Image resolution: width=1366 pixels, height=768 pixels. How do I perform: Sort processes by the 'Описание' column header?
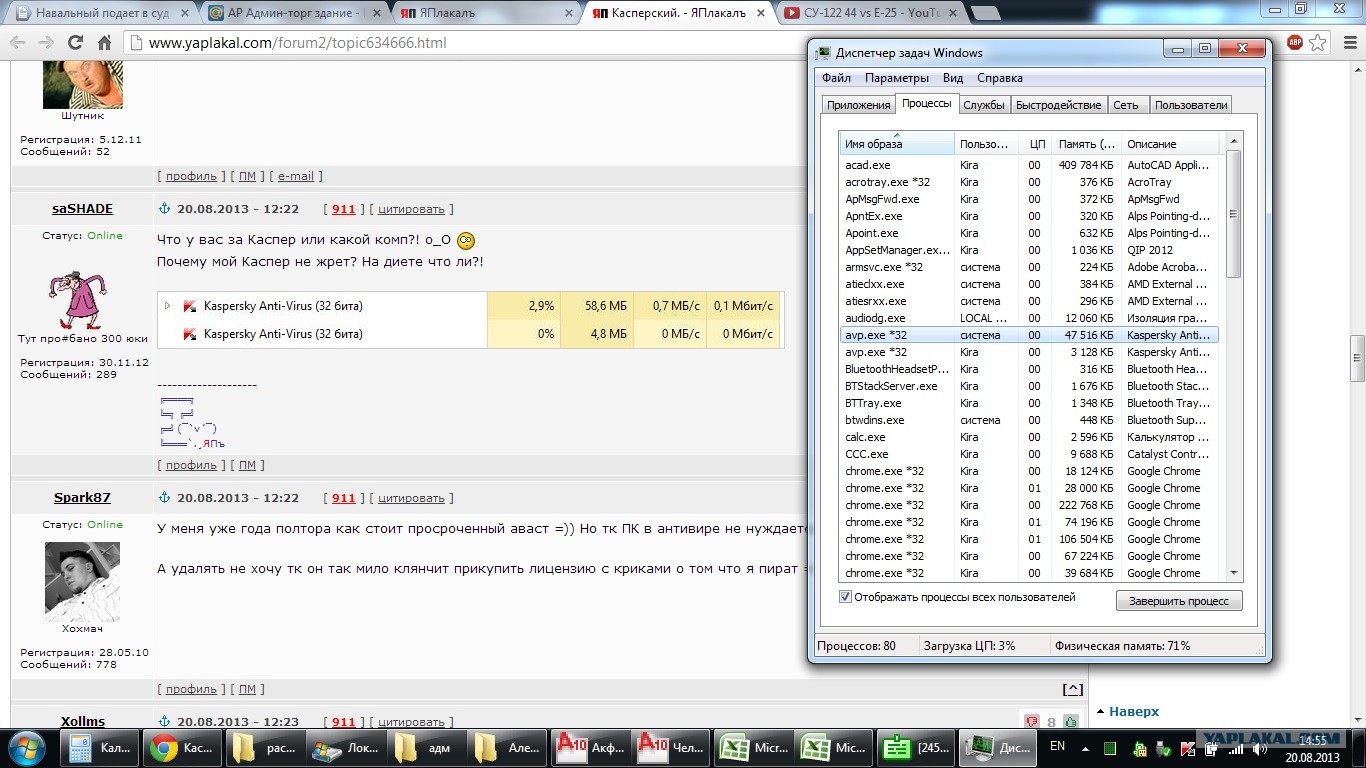click(1170, 144)
